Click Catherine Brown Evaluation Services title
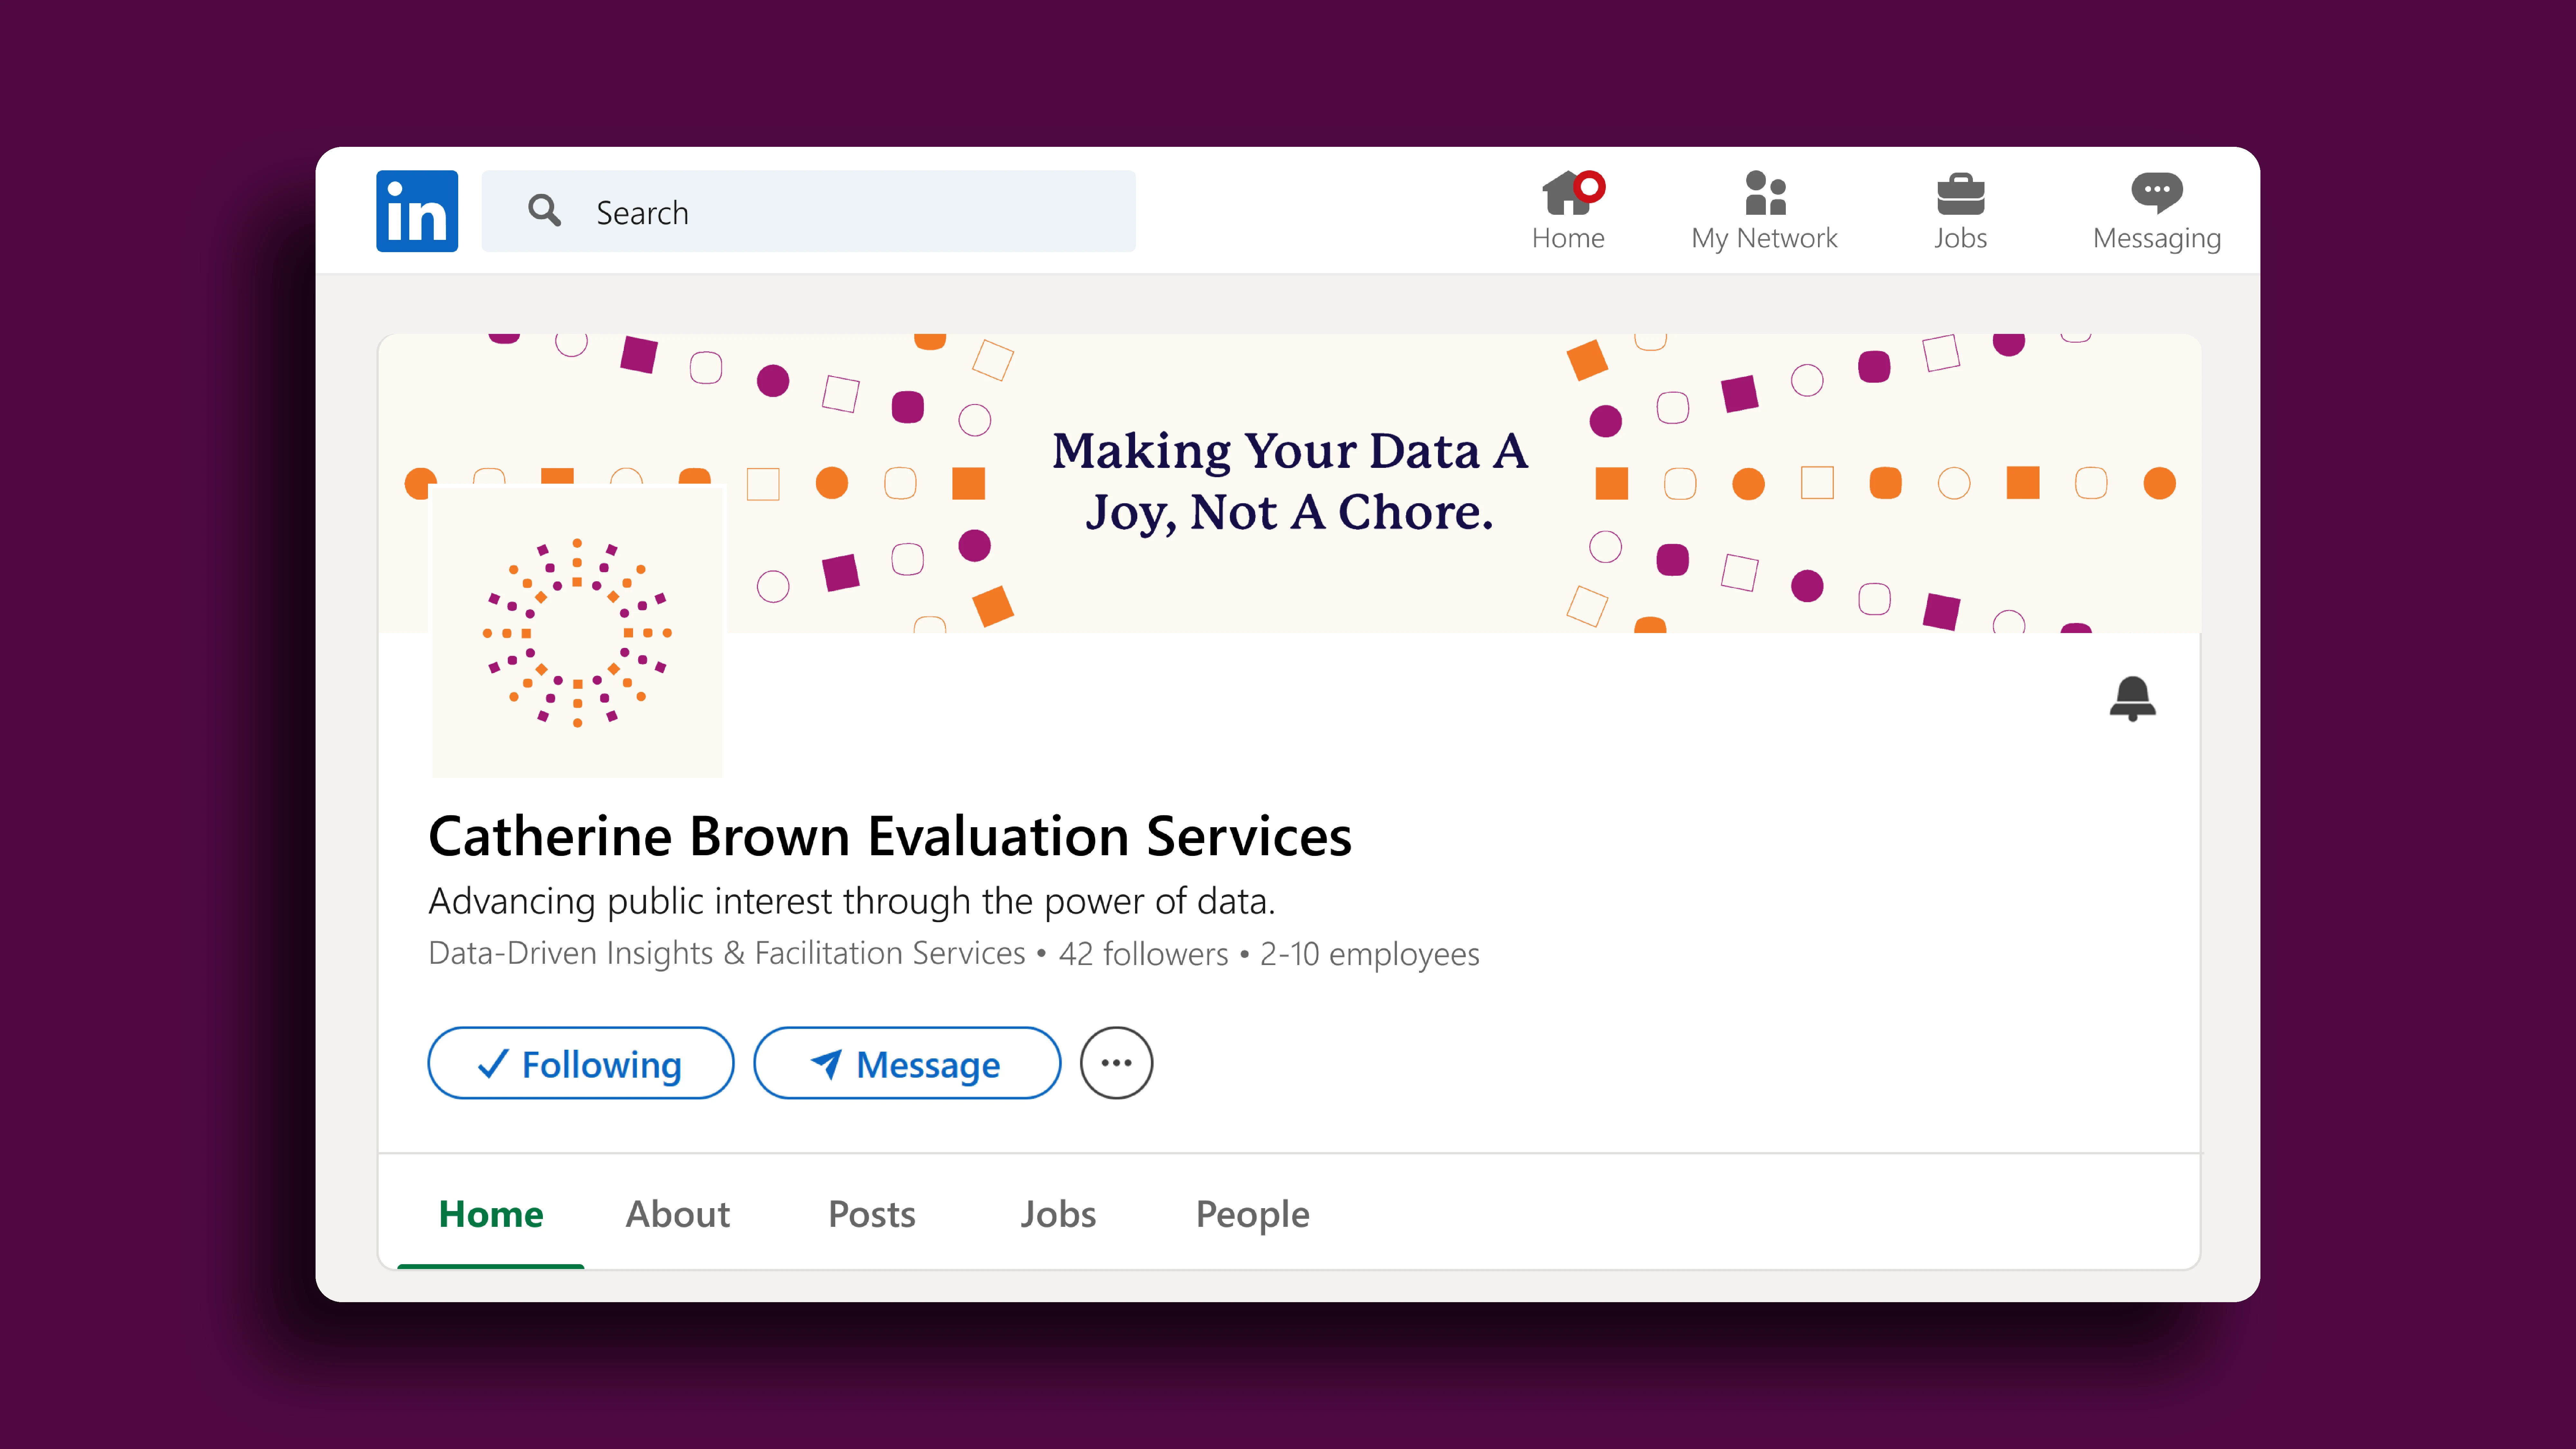 pos(890,836)
